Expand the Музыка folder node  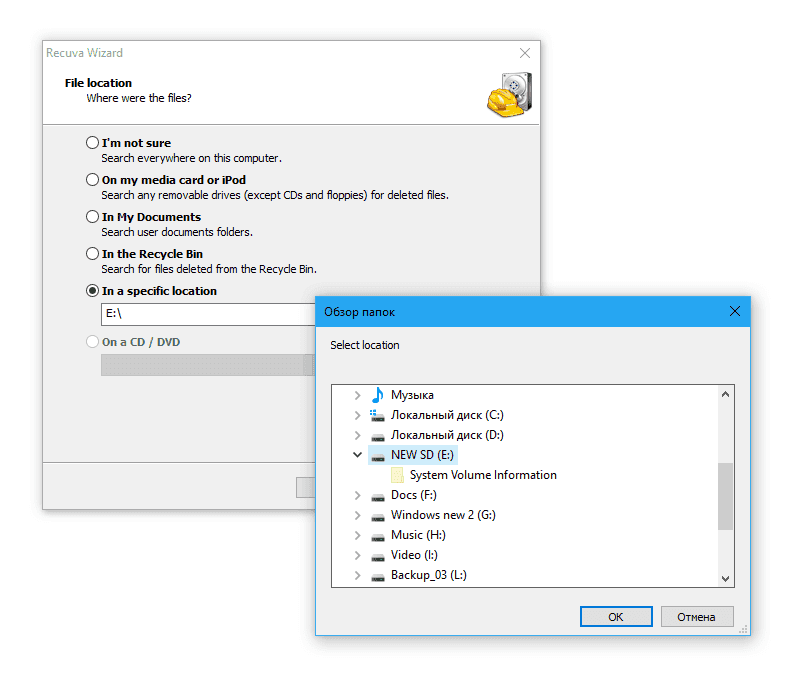[357, 395]
